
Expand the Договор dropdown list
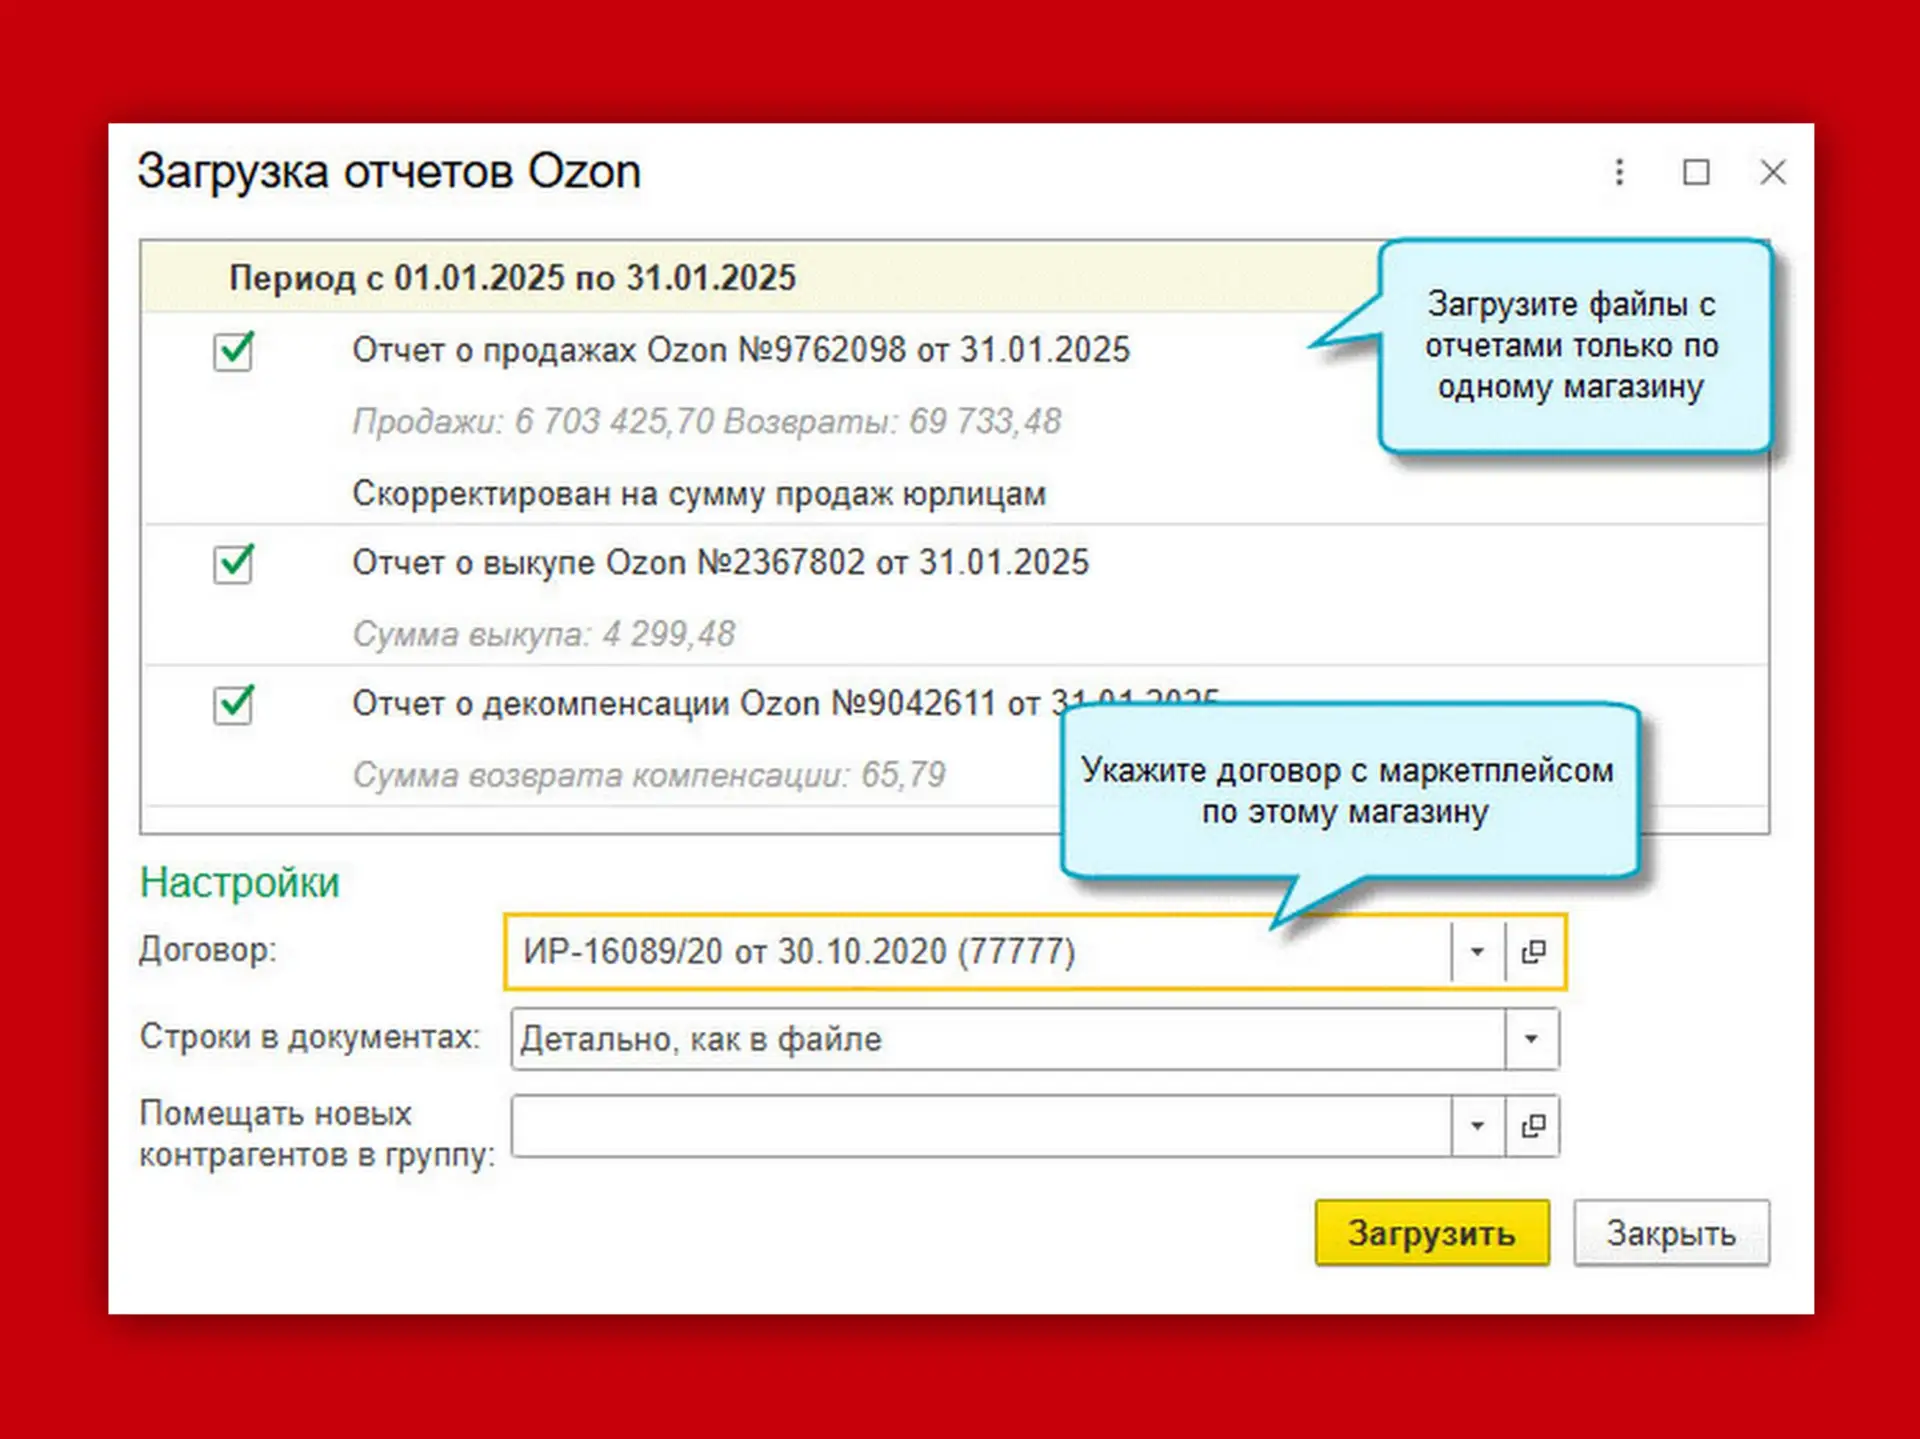pyautogui.click(x=1477, y=951)
